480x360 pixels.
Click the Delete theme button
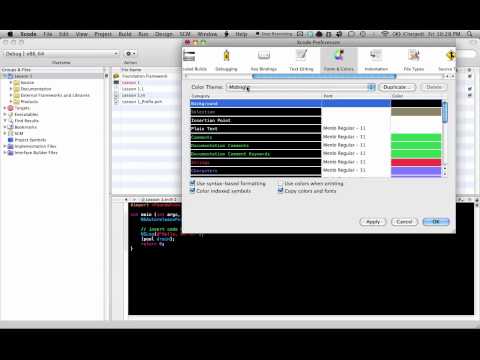pos(434,87)
